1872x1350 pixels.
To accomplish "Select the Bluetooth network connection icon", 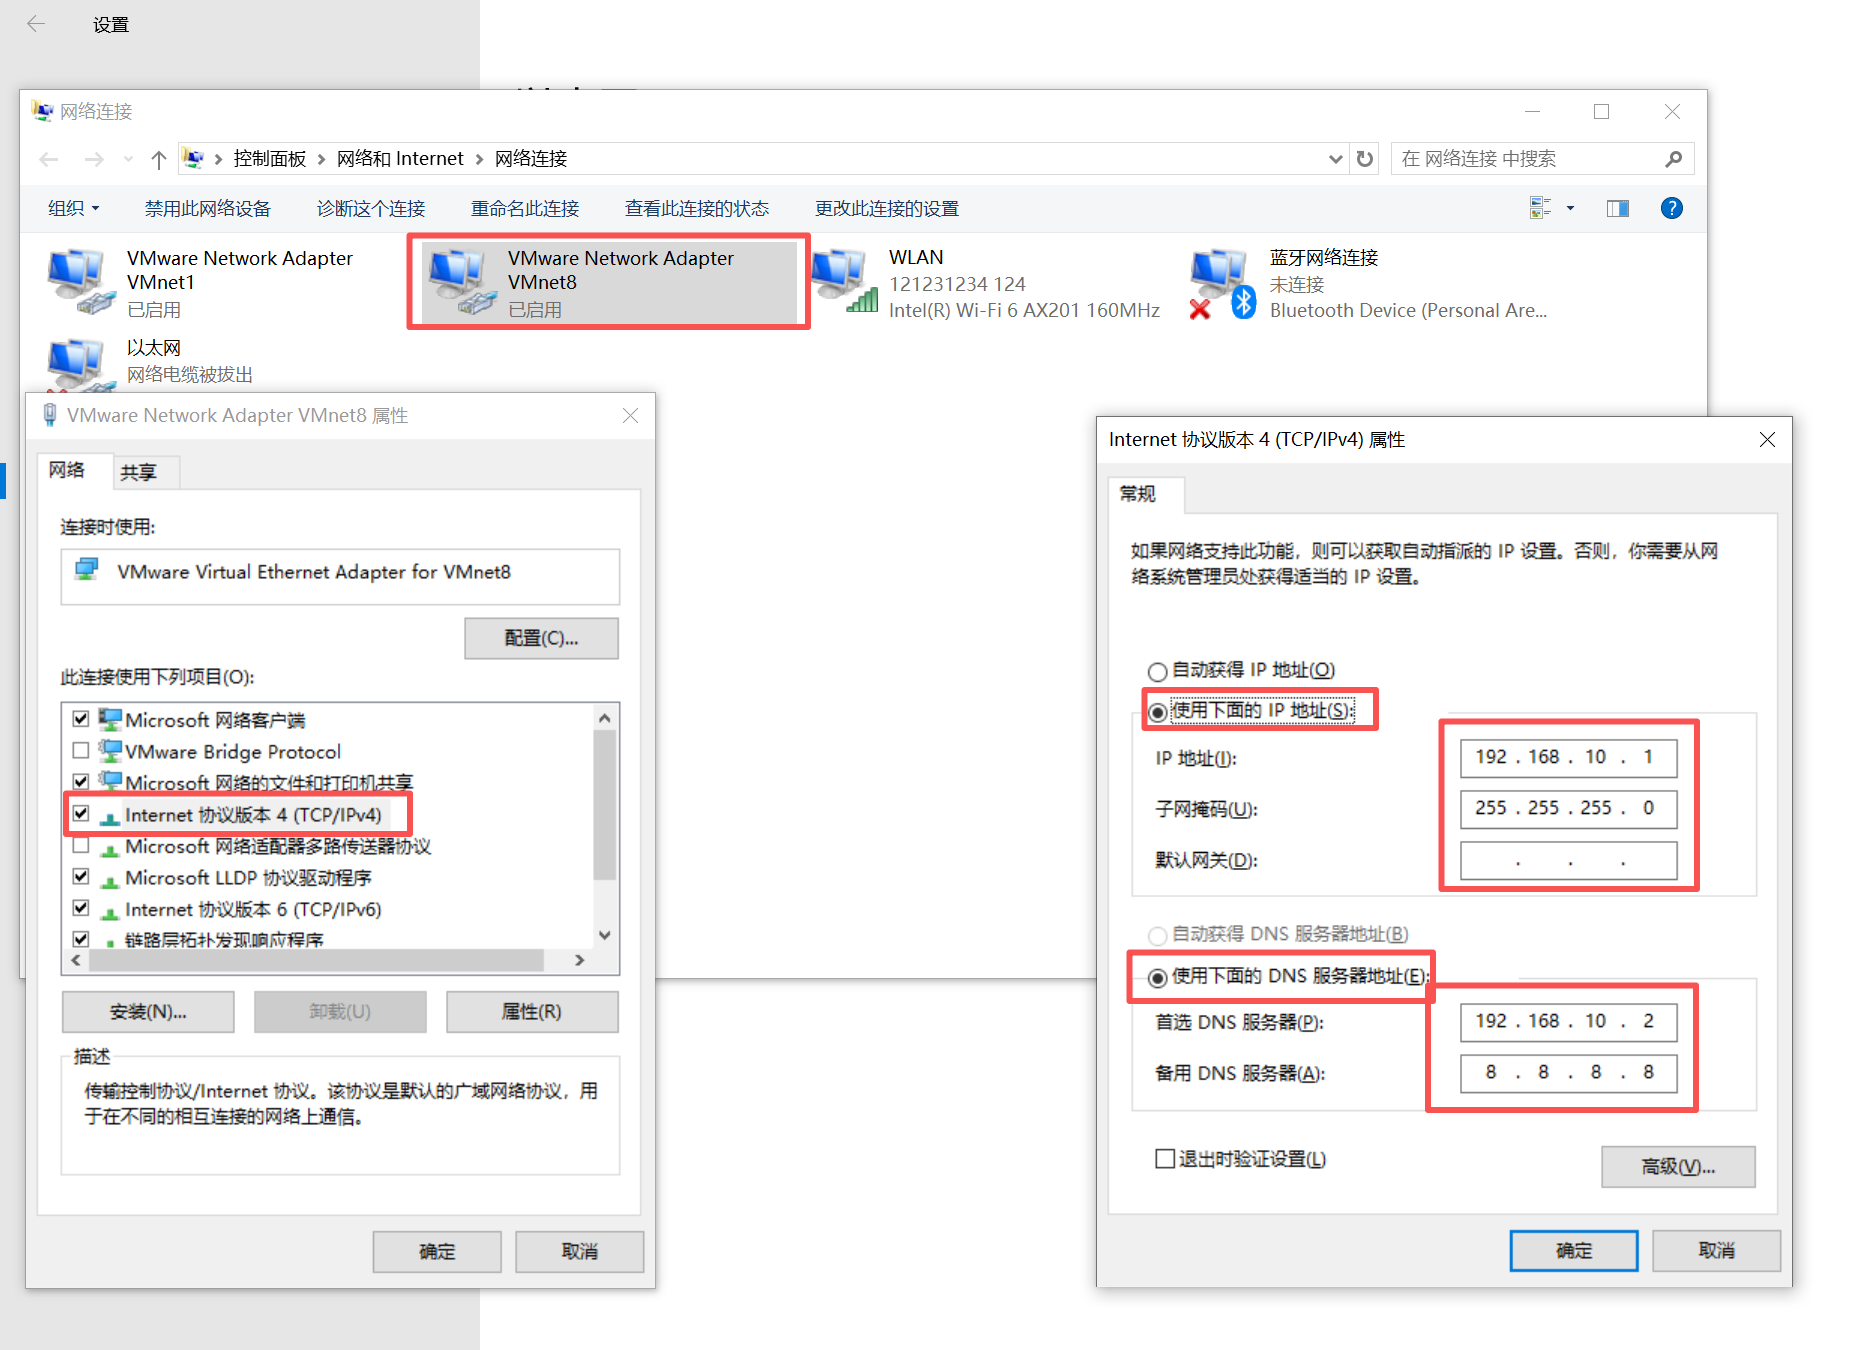I will (x=1222, y=284).
